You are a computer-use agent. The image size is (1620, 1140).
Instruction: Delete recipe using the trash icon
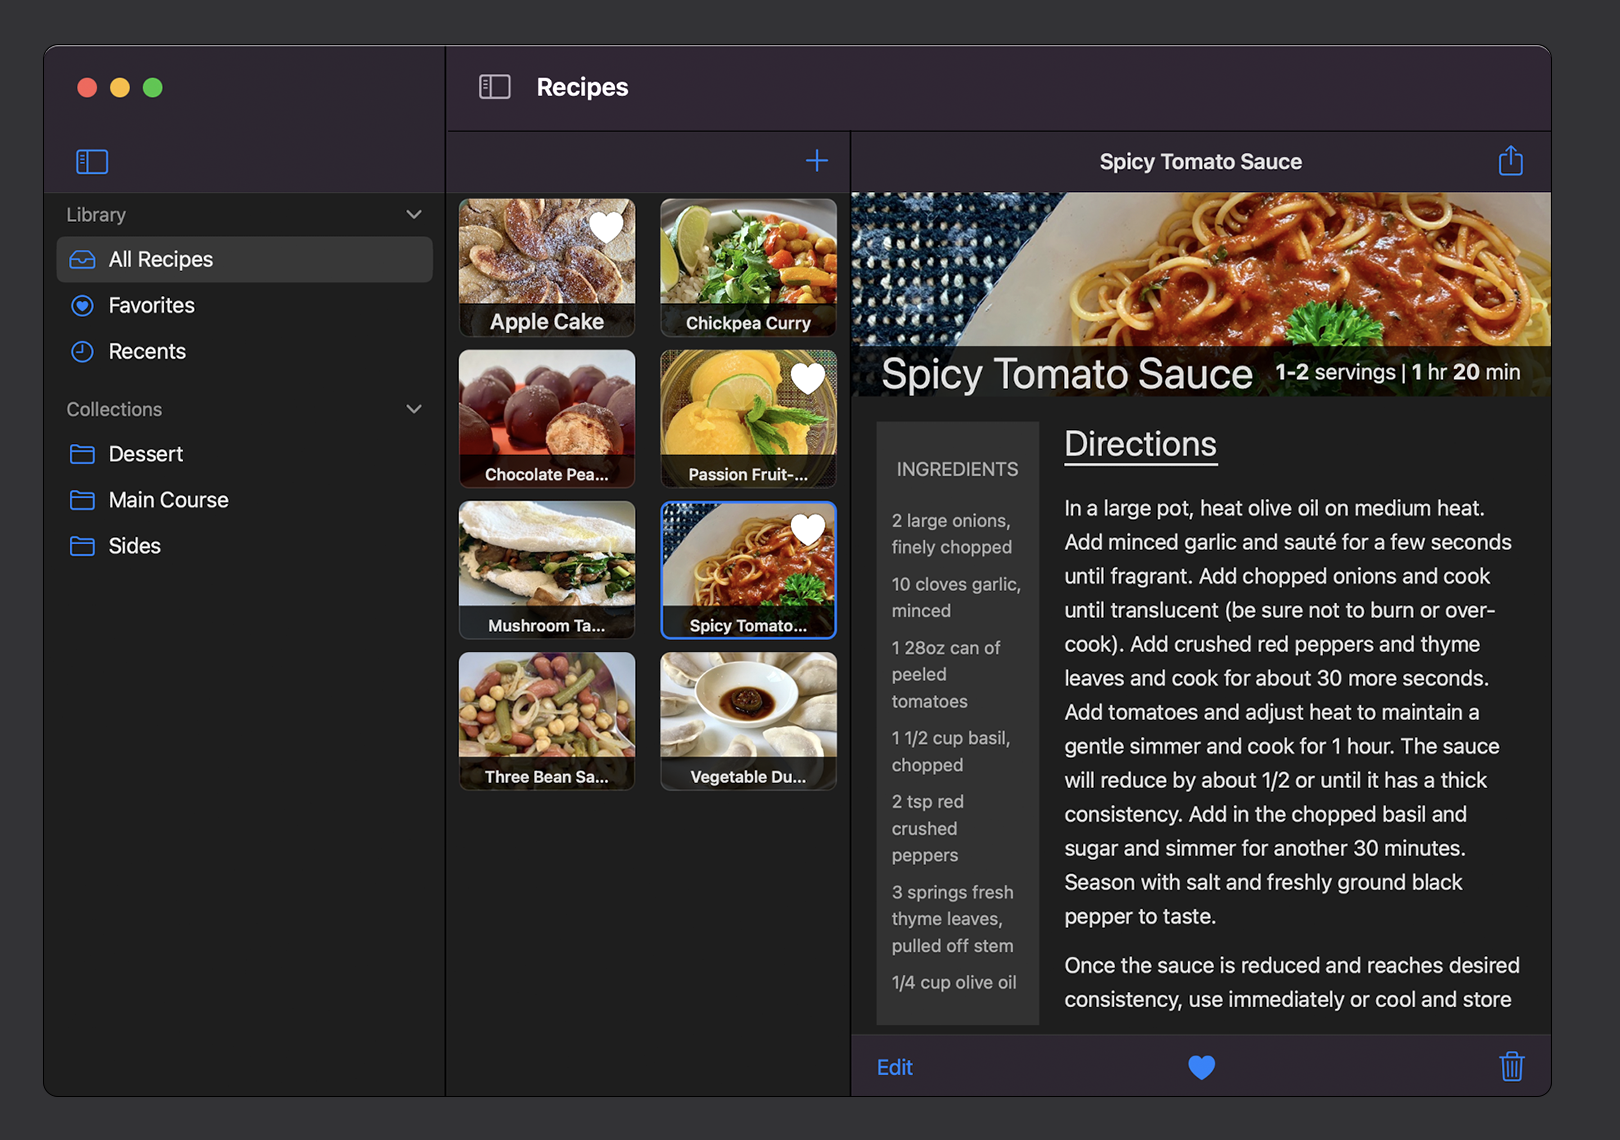coord(1512,1066)
